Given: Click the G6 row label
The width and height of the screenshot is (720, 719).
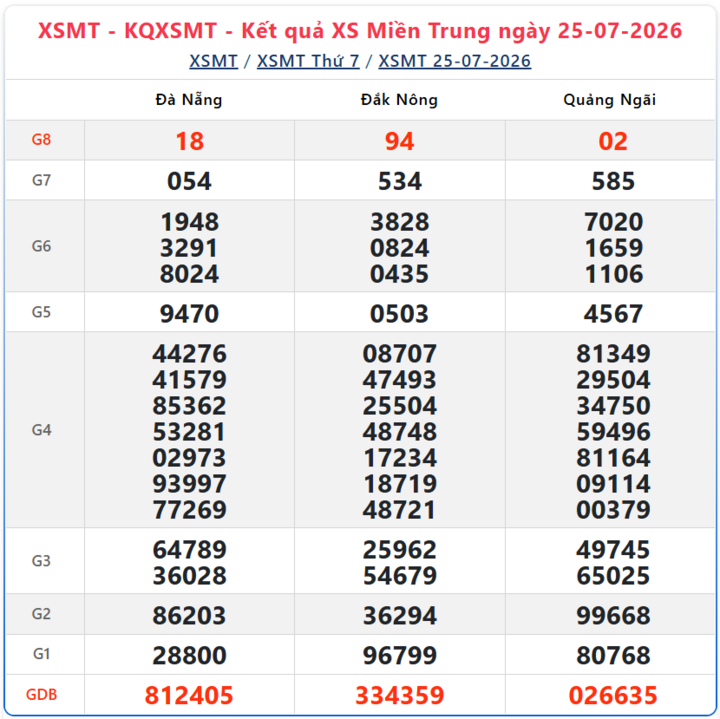Looking at the screenshot, I should point(41,246).
